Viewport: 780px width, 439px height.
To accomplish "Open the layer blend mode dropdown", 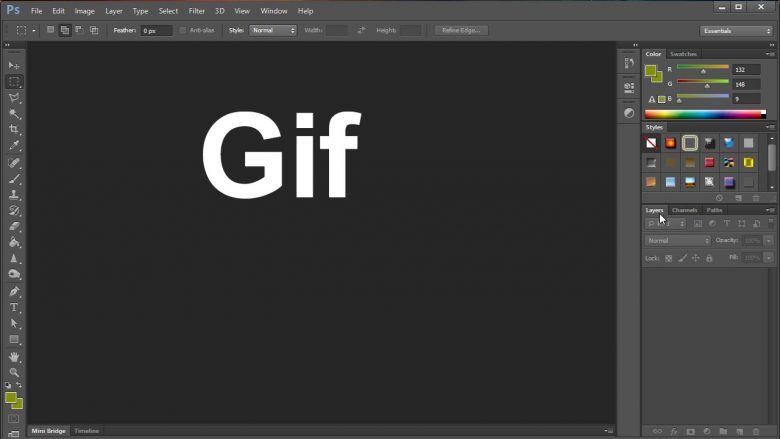I will pos(678,241).
